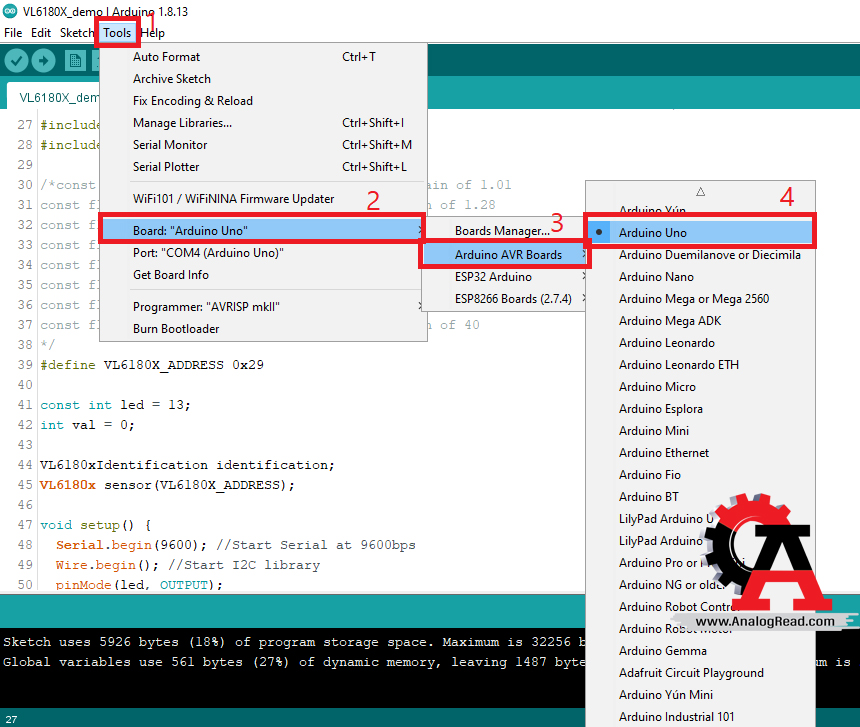Screen dimensions: 860x727
Task: Click the line number 27 in status bar
Action: click(12, 719)
